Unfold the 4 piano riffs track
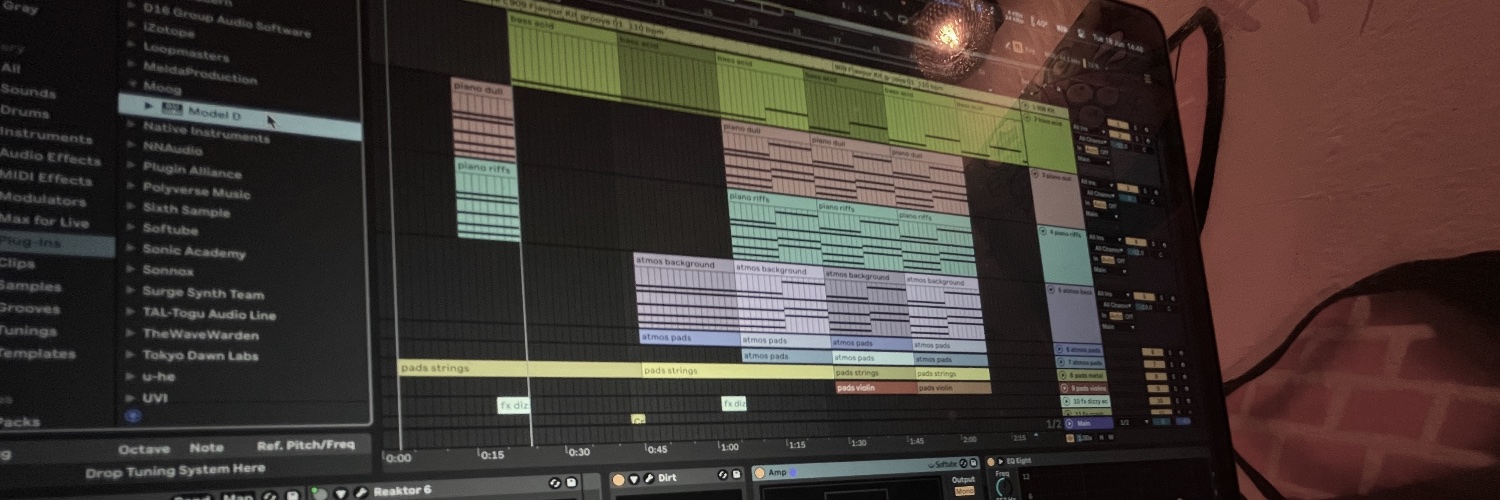The width and height of the screenshot is (1500, 500). click(x=1044, y=231)
